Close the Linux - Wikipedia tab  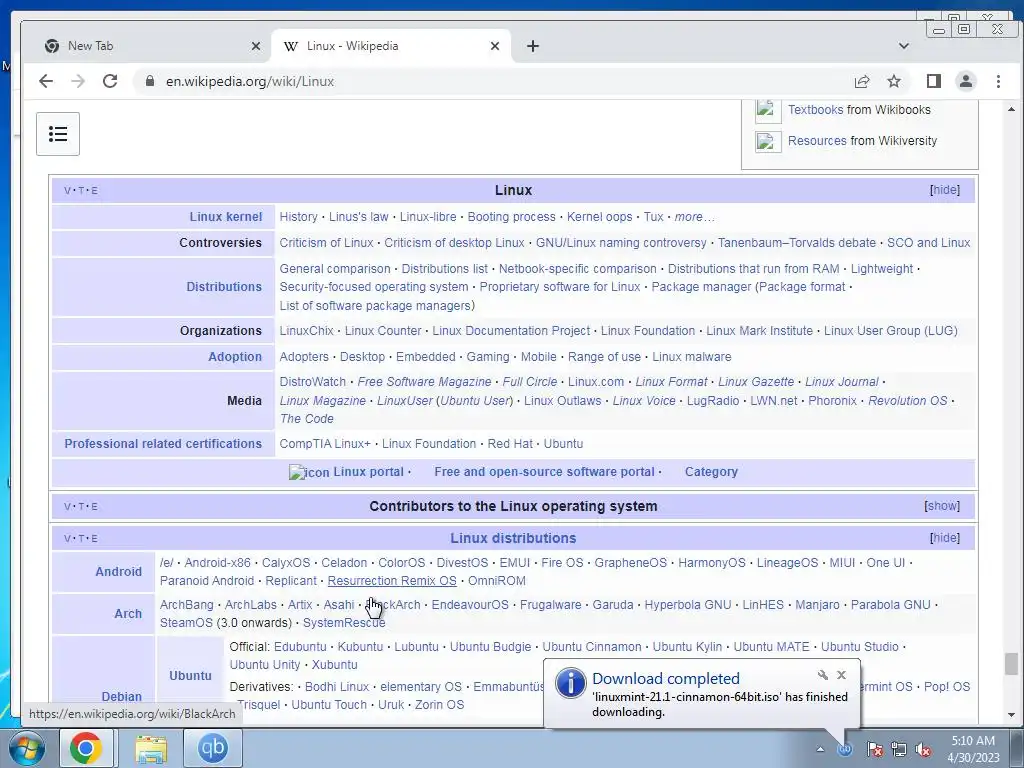tap(494, 46)
